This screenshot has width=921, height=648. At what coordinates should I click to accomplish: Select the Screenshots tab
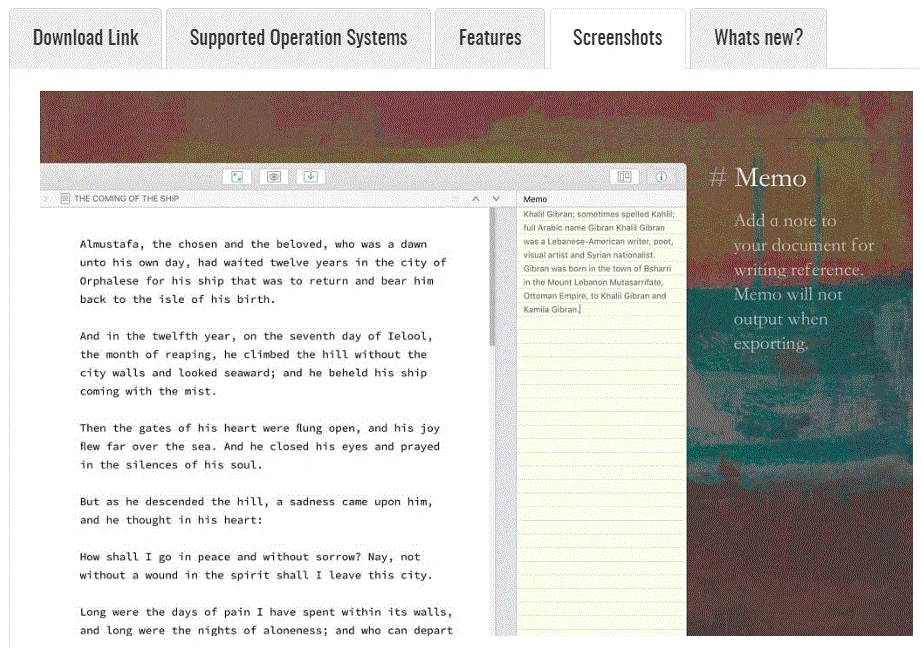(617, 38)
